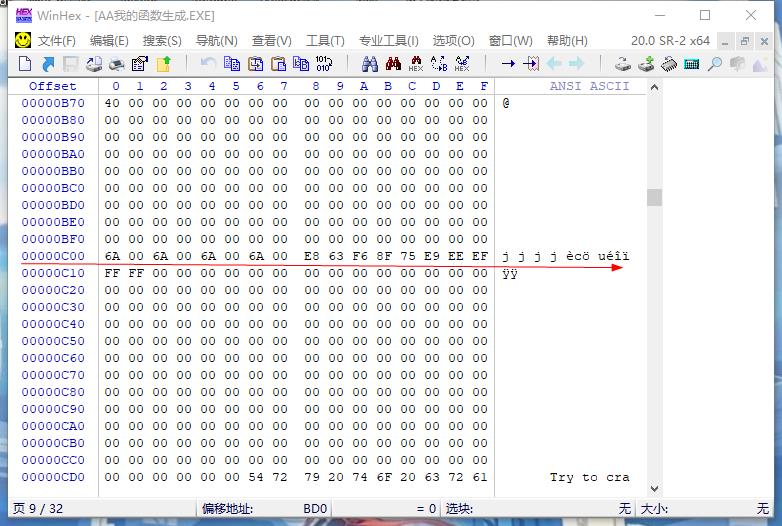Click the 1010 Modify Data icon

point(324,63)
